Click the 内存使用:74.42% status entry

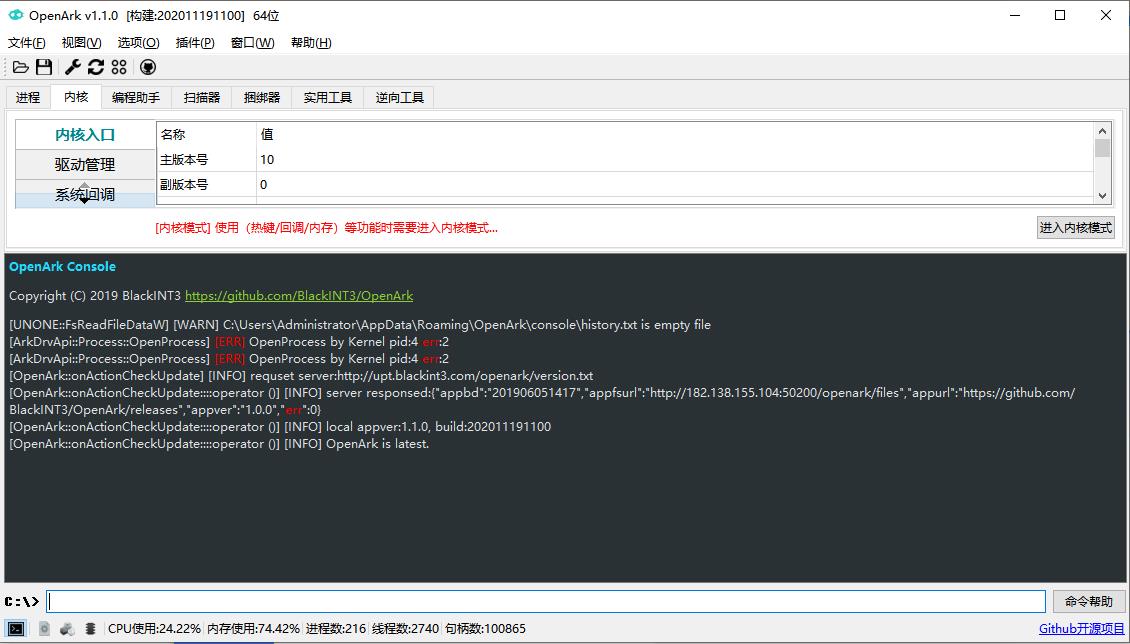(x=253, y=629)
